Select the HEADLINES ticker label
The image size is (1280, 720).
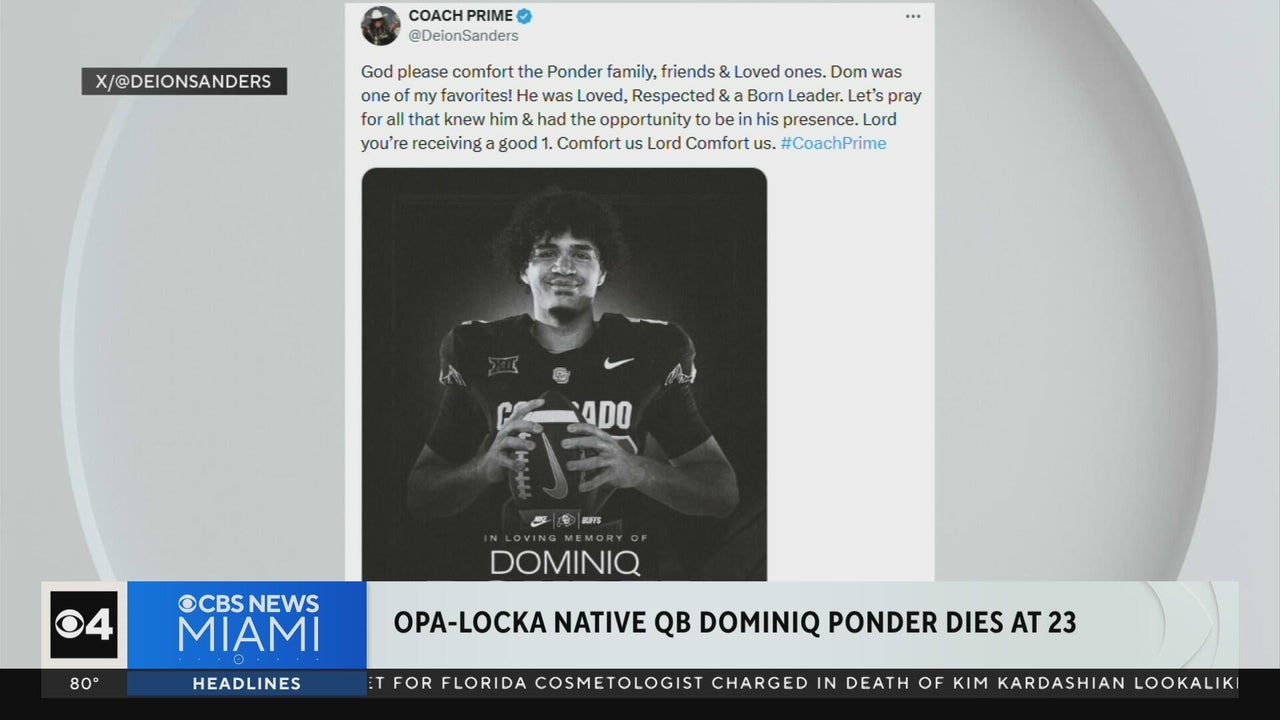pos(246,684)
